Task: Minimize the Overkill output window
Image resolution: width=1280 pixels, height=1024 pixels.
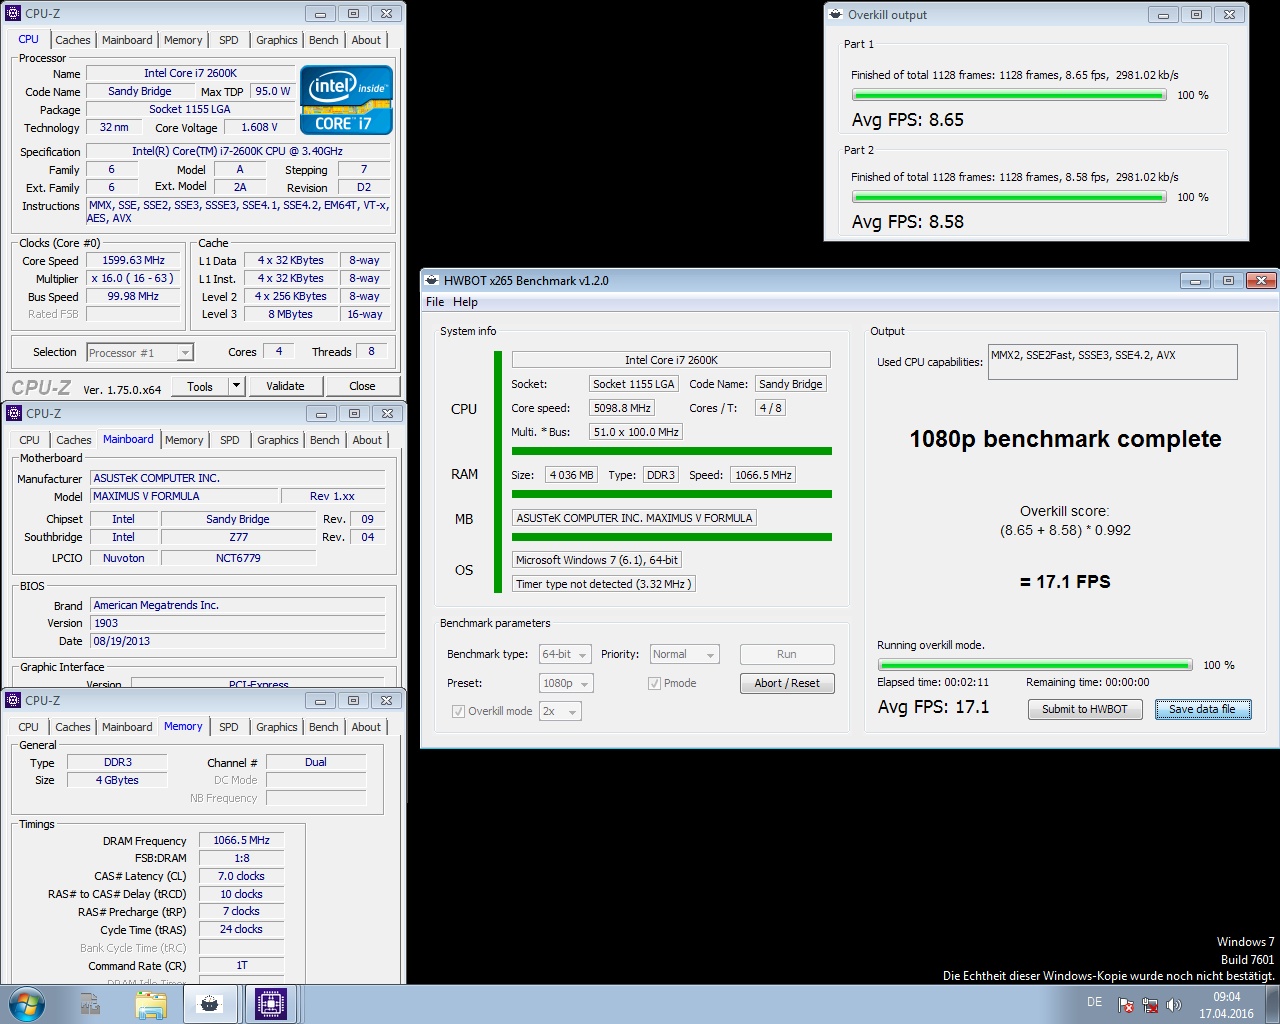Action: pos(1162,14)
